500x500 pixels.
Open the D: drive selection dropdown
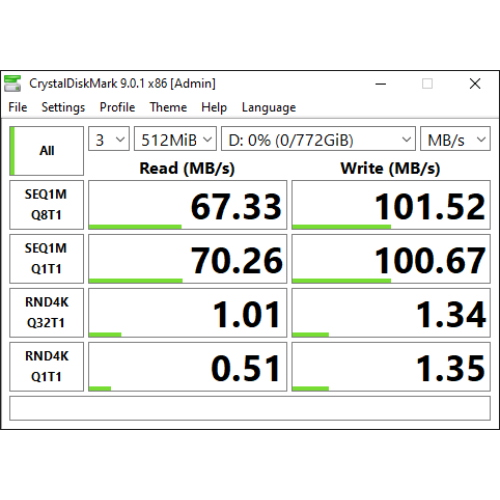tap(318, 139)
